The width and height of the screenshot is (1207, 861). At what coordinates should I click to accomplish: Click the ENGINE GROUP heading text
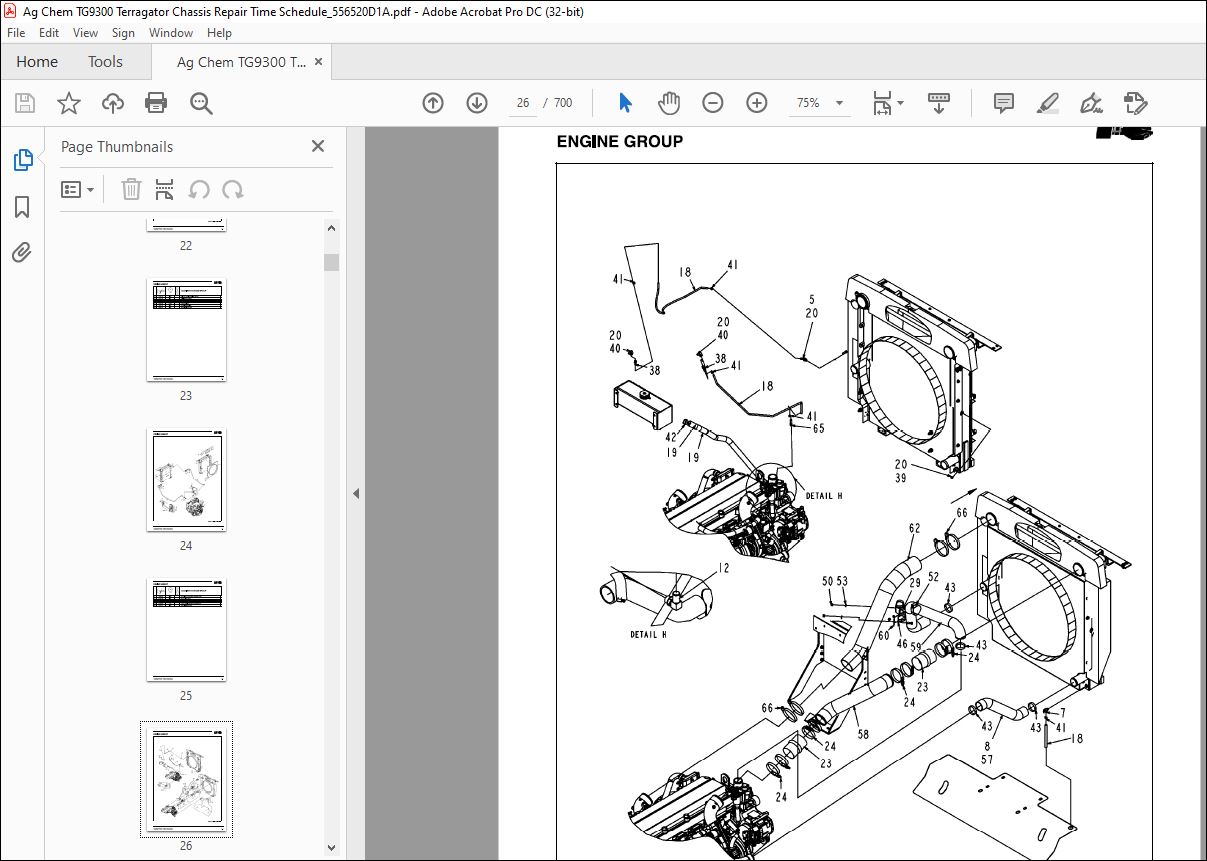click(x=620, y=142)
